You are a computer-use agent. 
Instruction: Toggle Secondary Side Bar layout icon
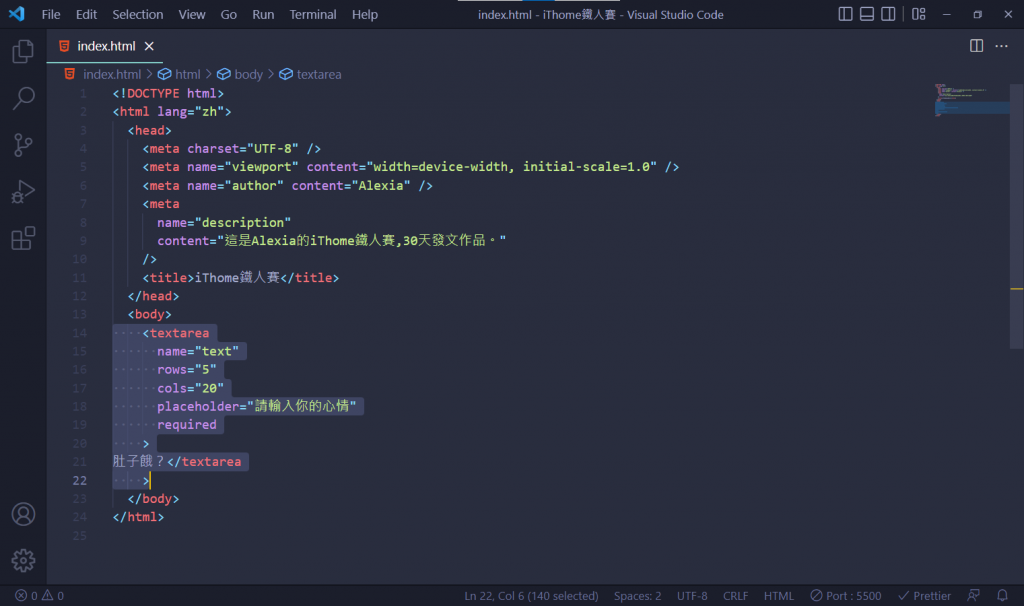tap(888, 14)
